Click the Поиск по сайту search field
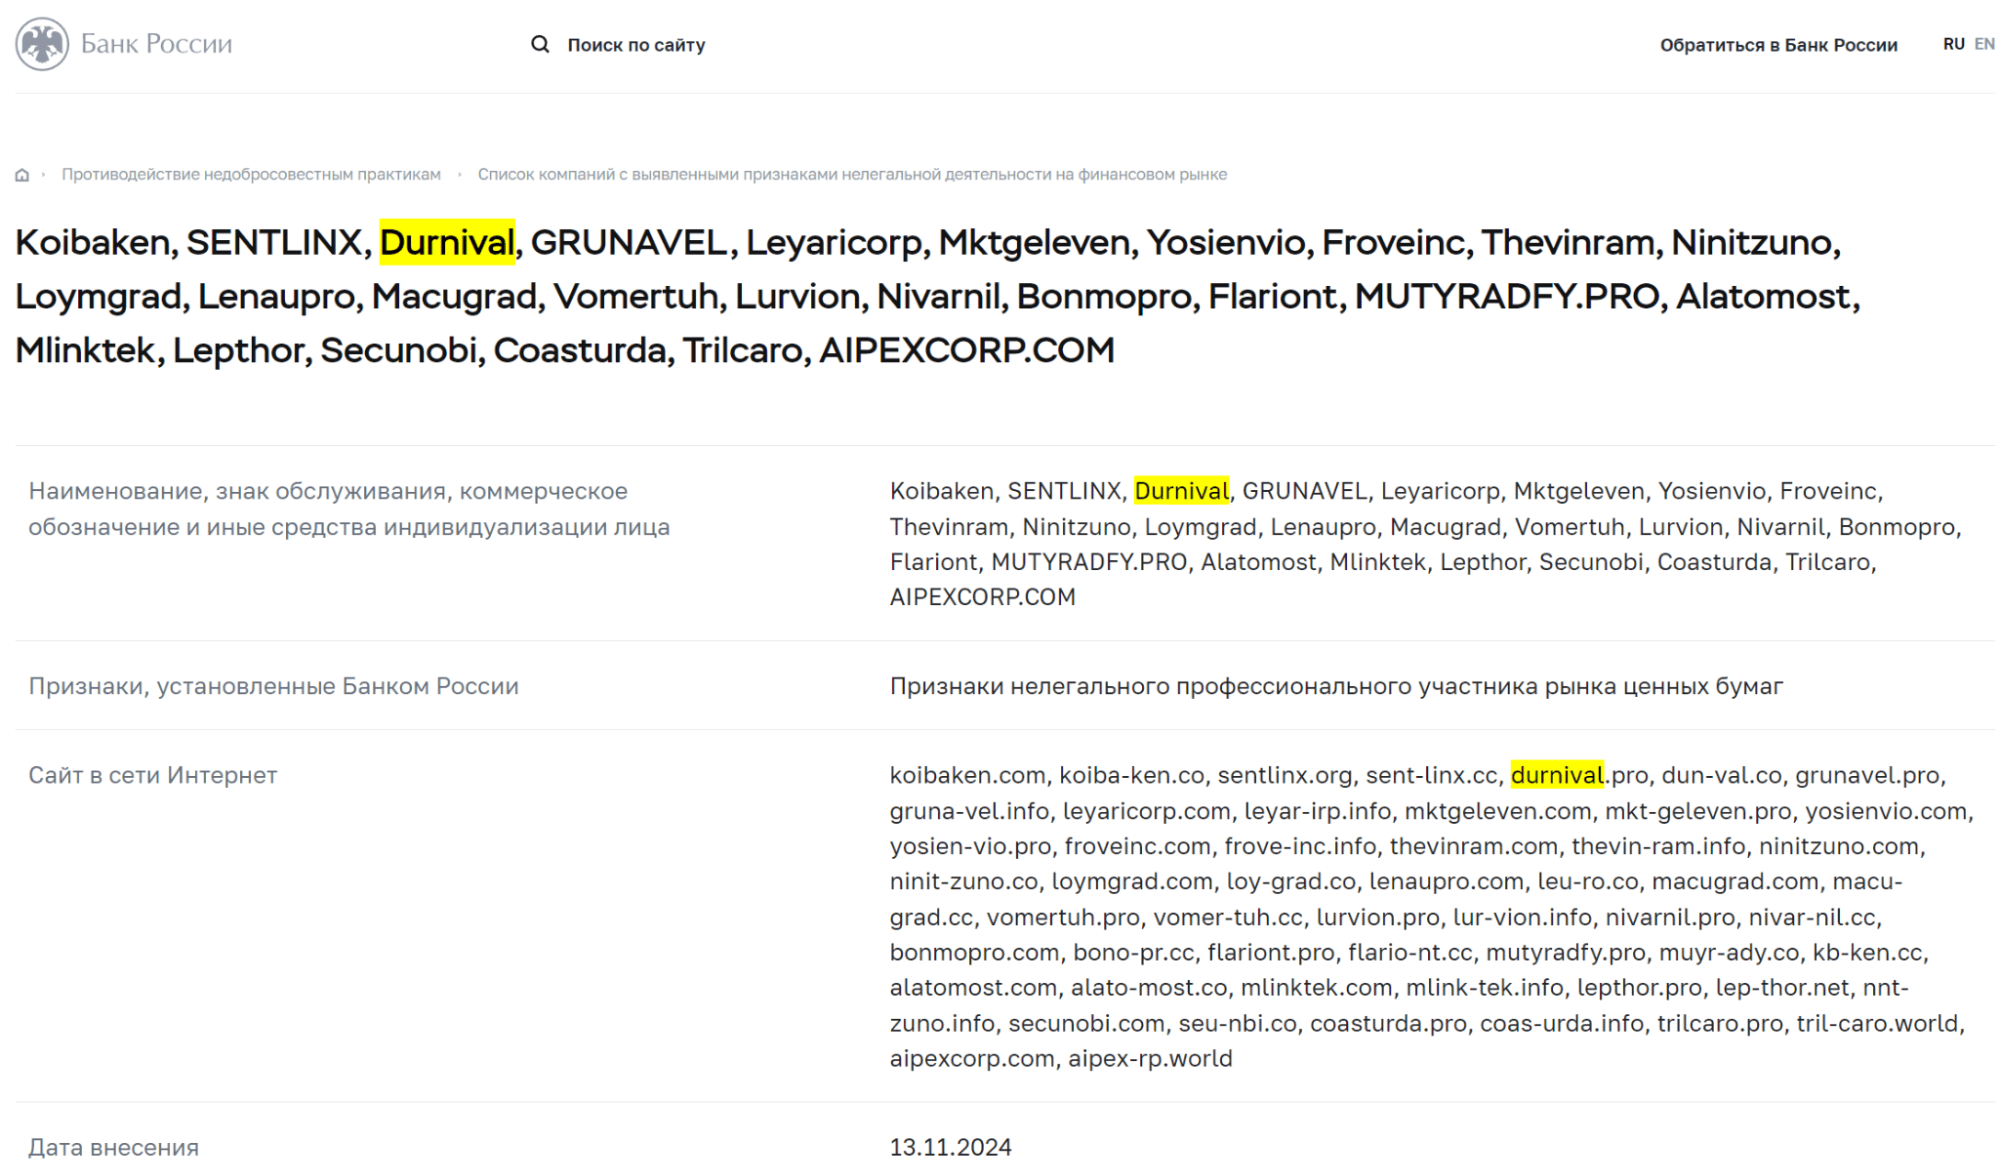This screenshot has width=1999, height=1169. pyautogui.click(x=636, y=45)
